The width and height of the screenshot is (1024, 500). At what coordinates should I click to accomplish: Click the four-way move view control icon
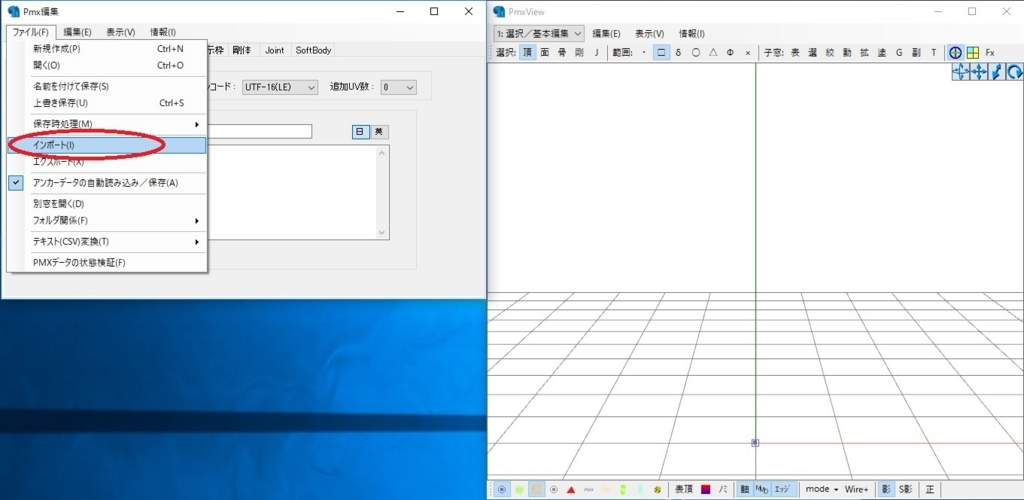979,72
